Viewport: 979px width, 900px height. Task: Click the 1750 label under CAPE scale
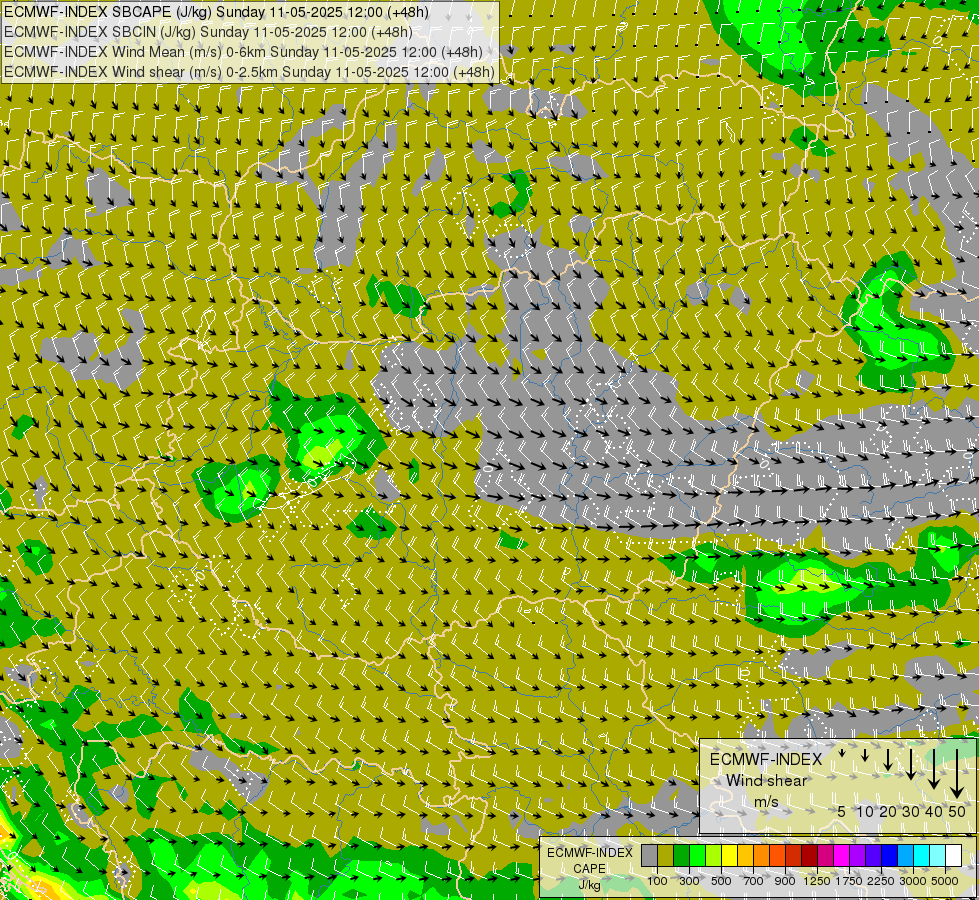pyautogui.click(x=849, y=881)
